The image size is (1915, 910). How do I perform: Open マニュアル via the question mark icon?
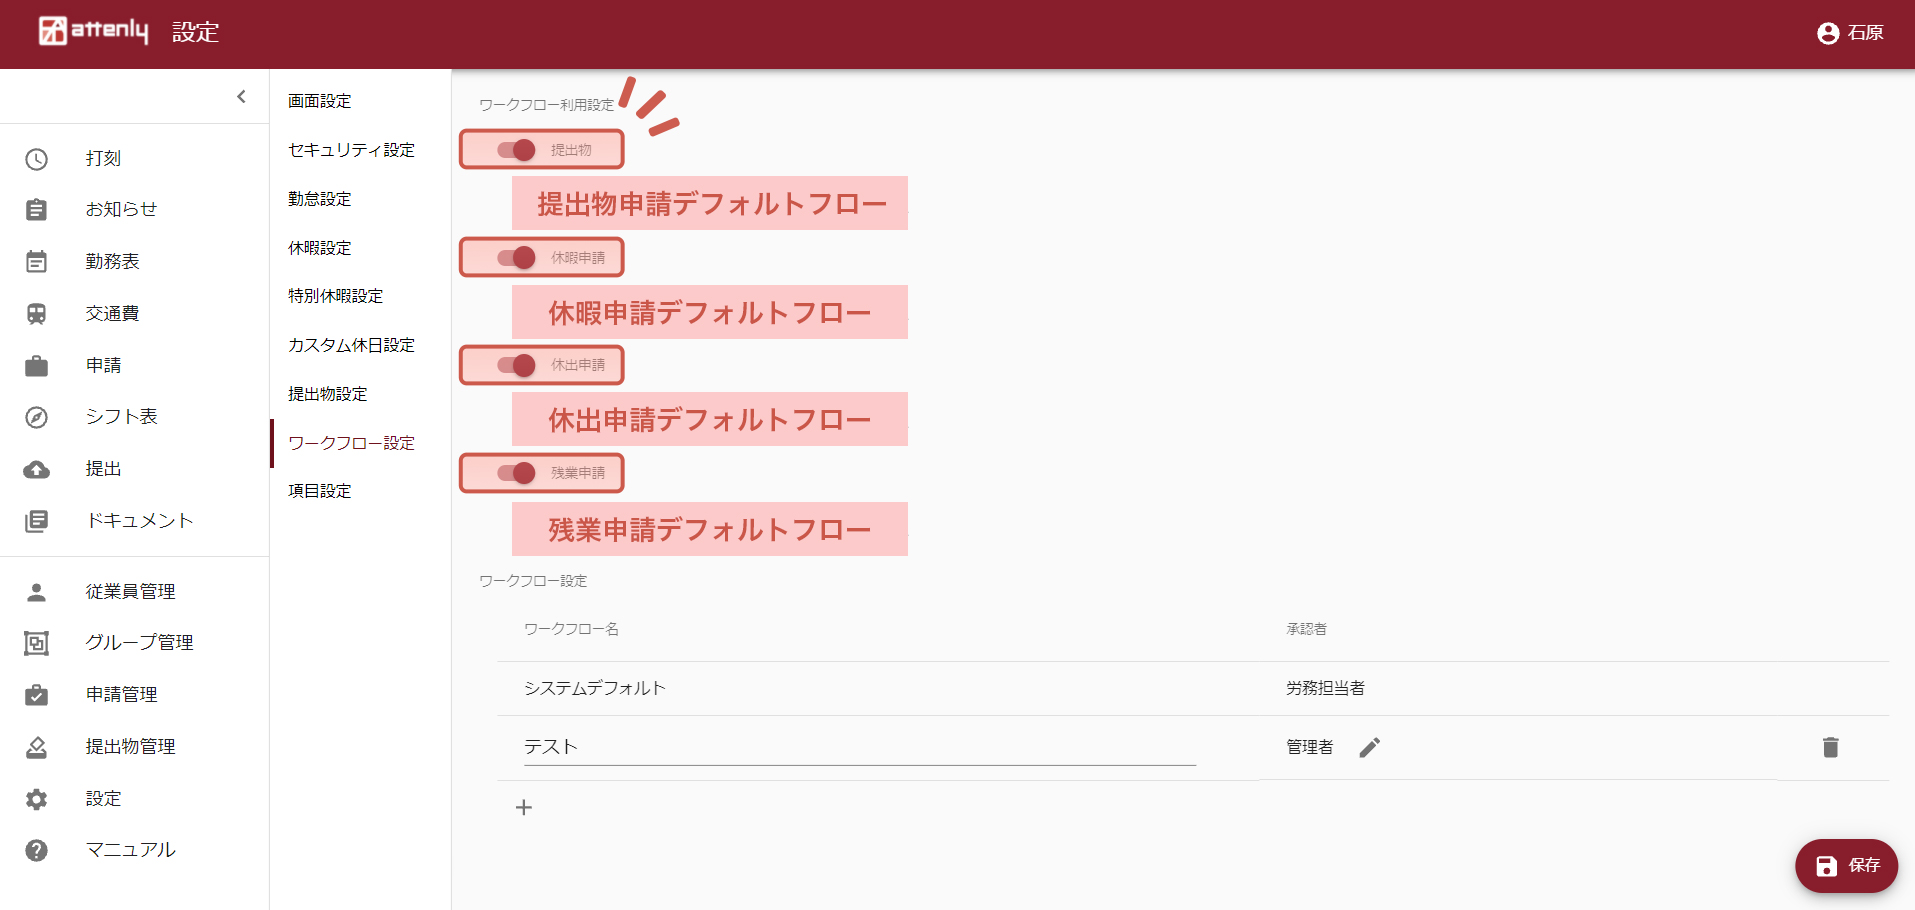[37, 850]
